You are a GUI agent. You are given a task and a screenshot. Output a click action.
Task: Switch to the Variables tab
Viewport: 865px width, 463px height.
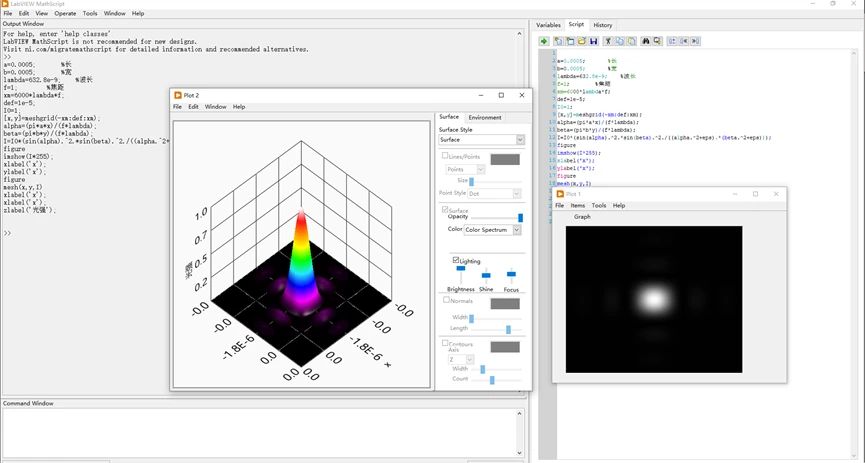tap(548, 25)
